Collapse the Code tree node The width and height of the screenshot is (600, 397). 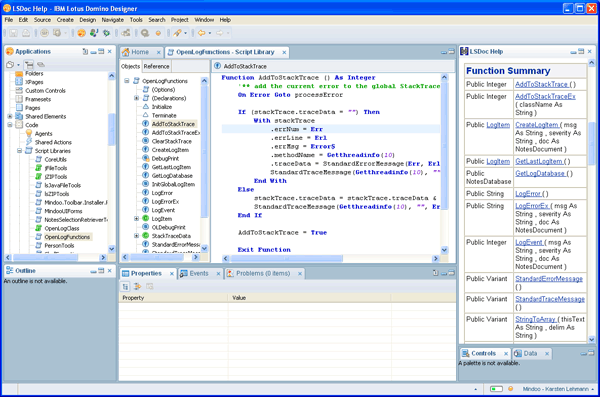tap(10, 125)
